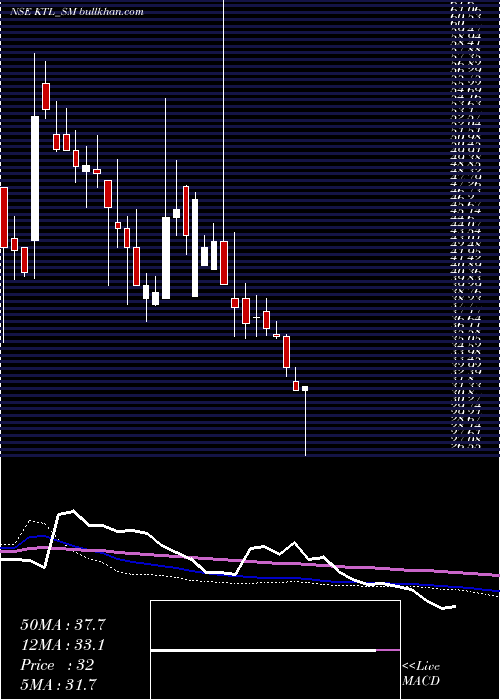This screenshot has width=500, height=700.
Task: Click the tallest white candlestick near left edge
Action: 35,179
